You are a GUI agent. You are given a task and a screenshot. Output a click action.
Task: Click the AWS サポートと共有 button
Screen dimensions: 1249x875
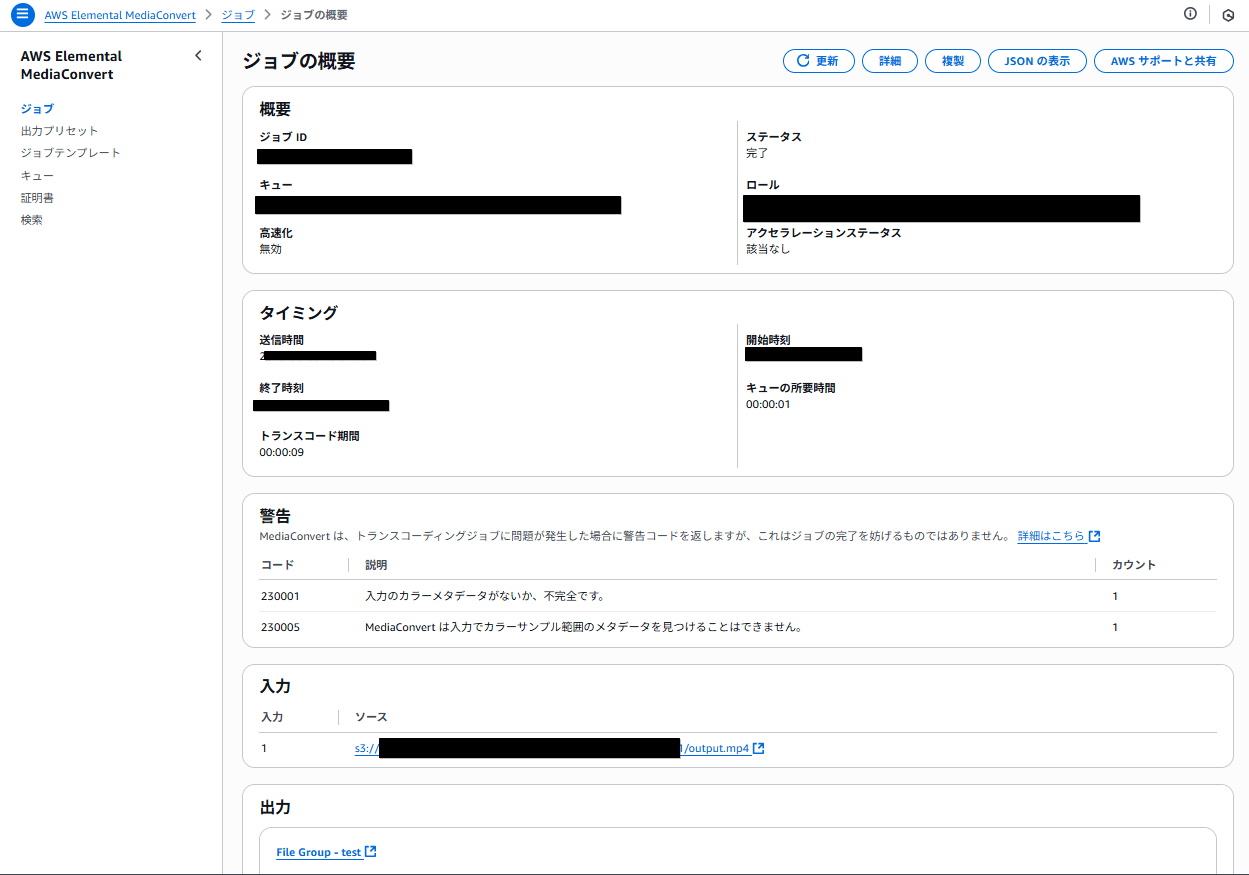(x=1164, y=61)
